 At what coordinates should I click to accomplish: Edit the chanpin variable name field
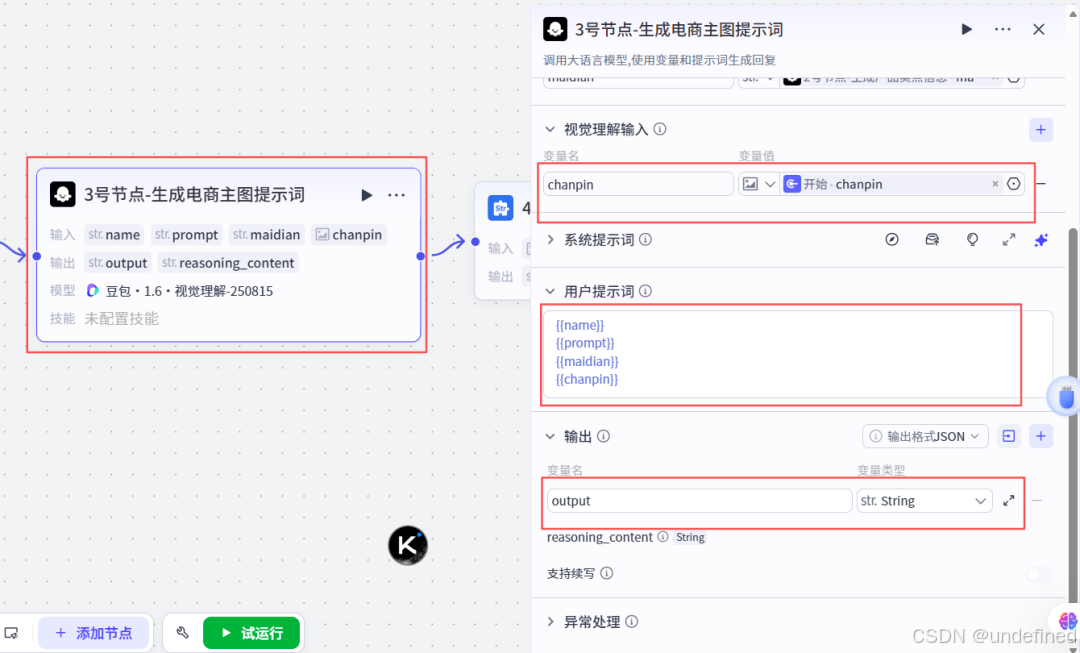click(x=638, y=184)
